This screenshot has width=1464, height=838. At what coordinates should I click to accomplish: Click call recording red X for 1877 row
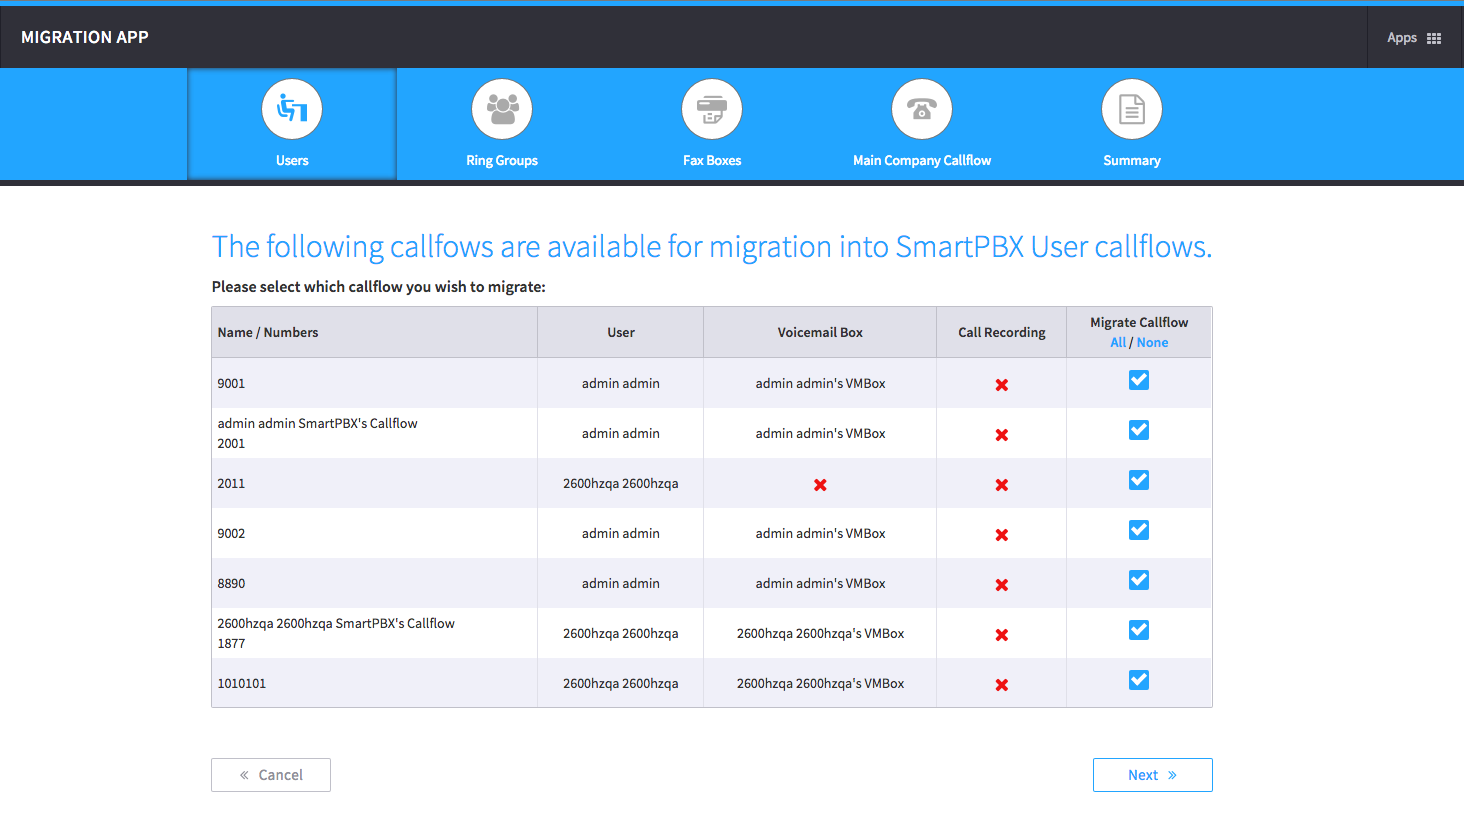(x=1001, y=635)
